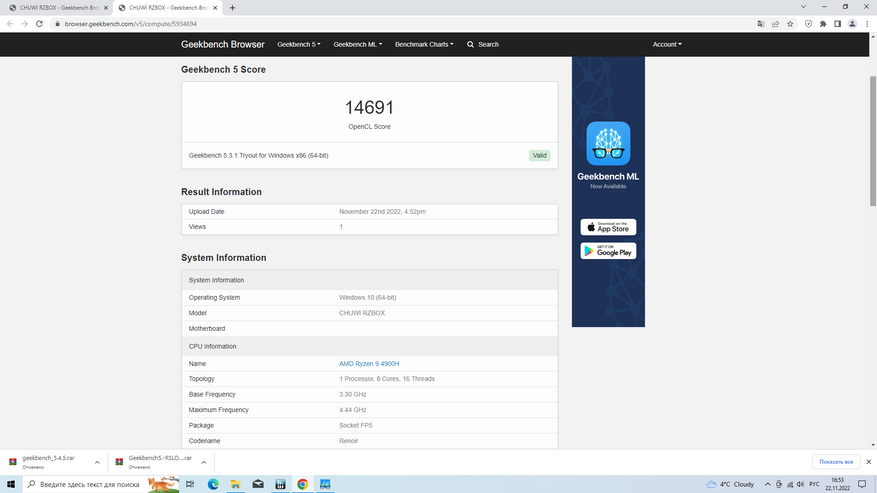The image size is (877, 493).
Task: Click the taskbar clock showing 16:53
Action: pyautogui.click(x=837, y=484)
